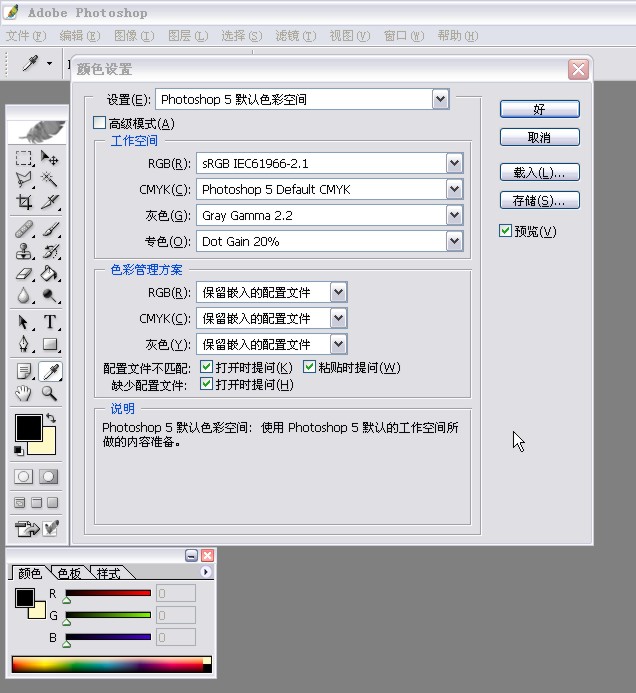Uncheck missing profile 打开时提问(H)

pyautogui.click(x=206, y=384)
